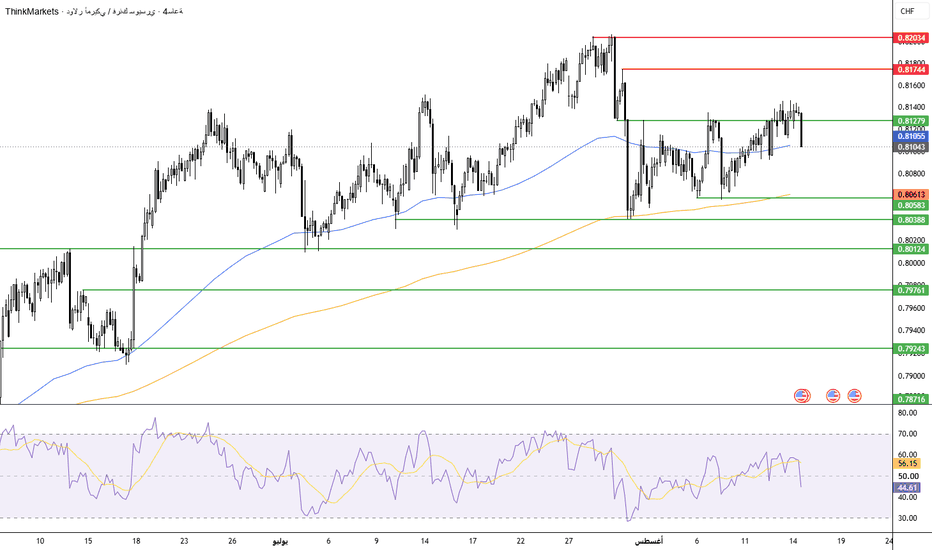Viewport: 932px width, 550px height.
Task: Click the 0.79600 price scale tick
Action: [912, 308]
